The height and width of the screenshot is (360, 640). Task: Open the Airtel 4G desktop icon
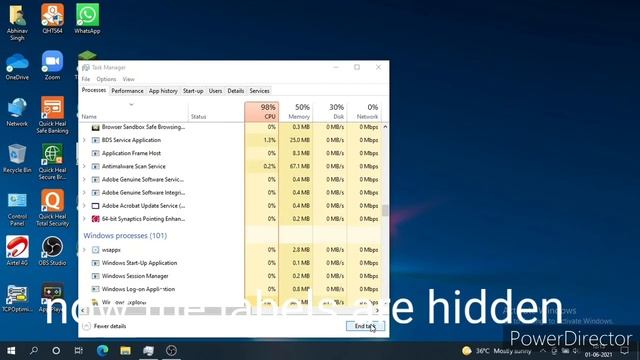(x=17, y=251)
